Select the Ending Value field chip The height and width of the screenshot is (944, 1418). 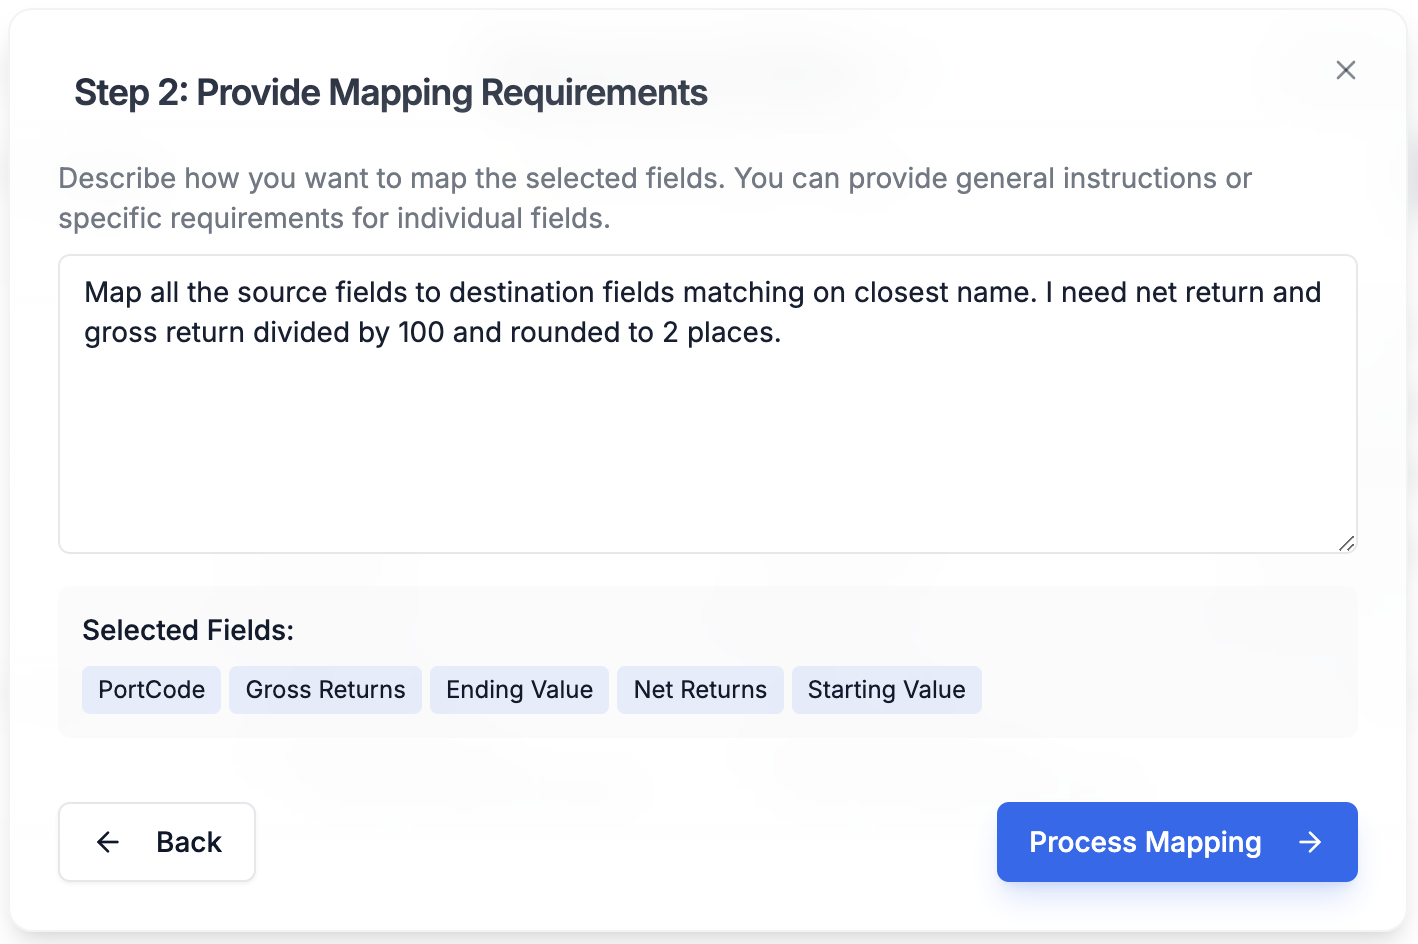519,689
